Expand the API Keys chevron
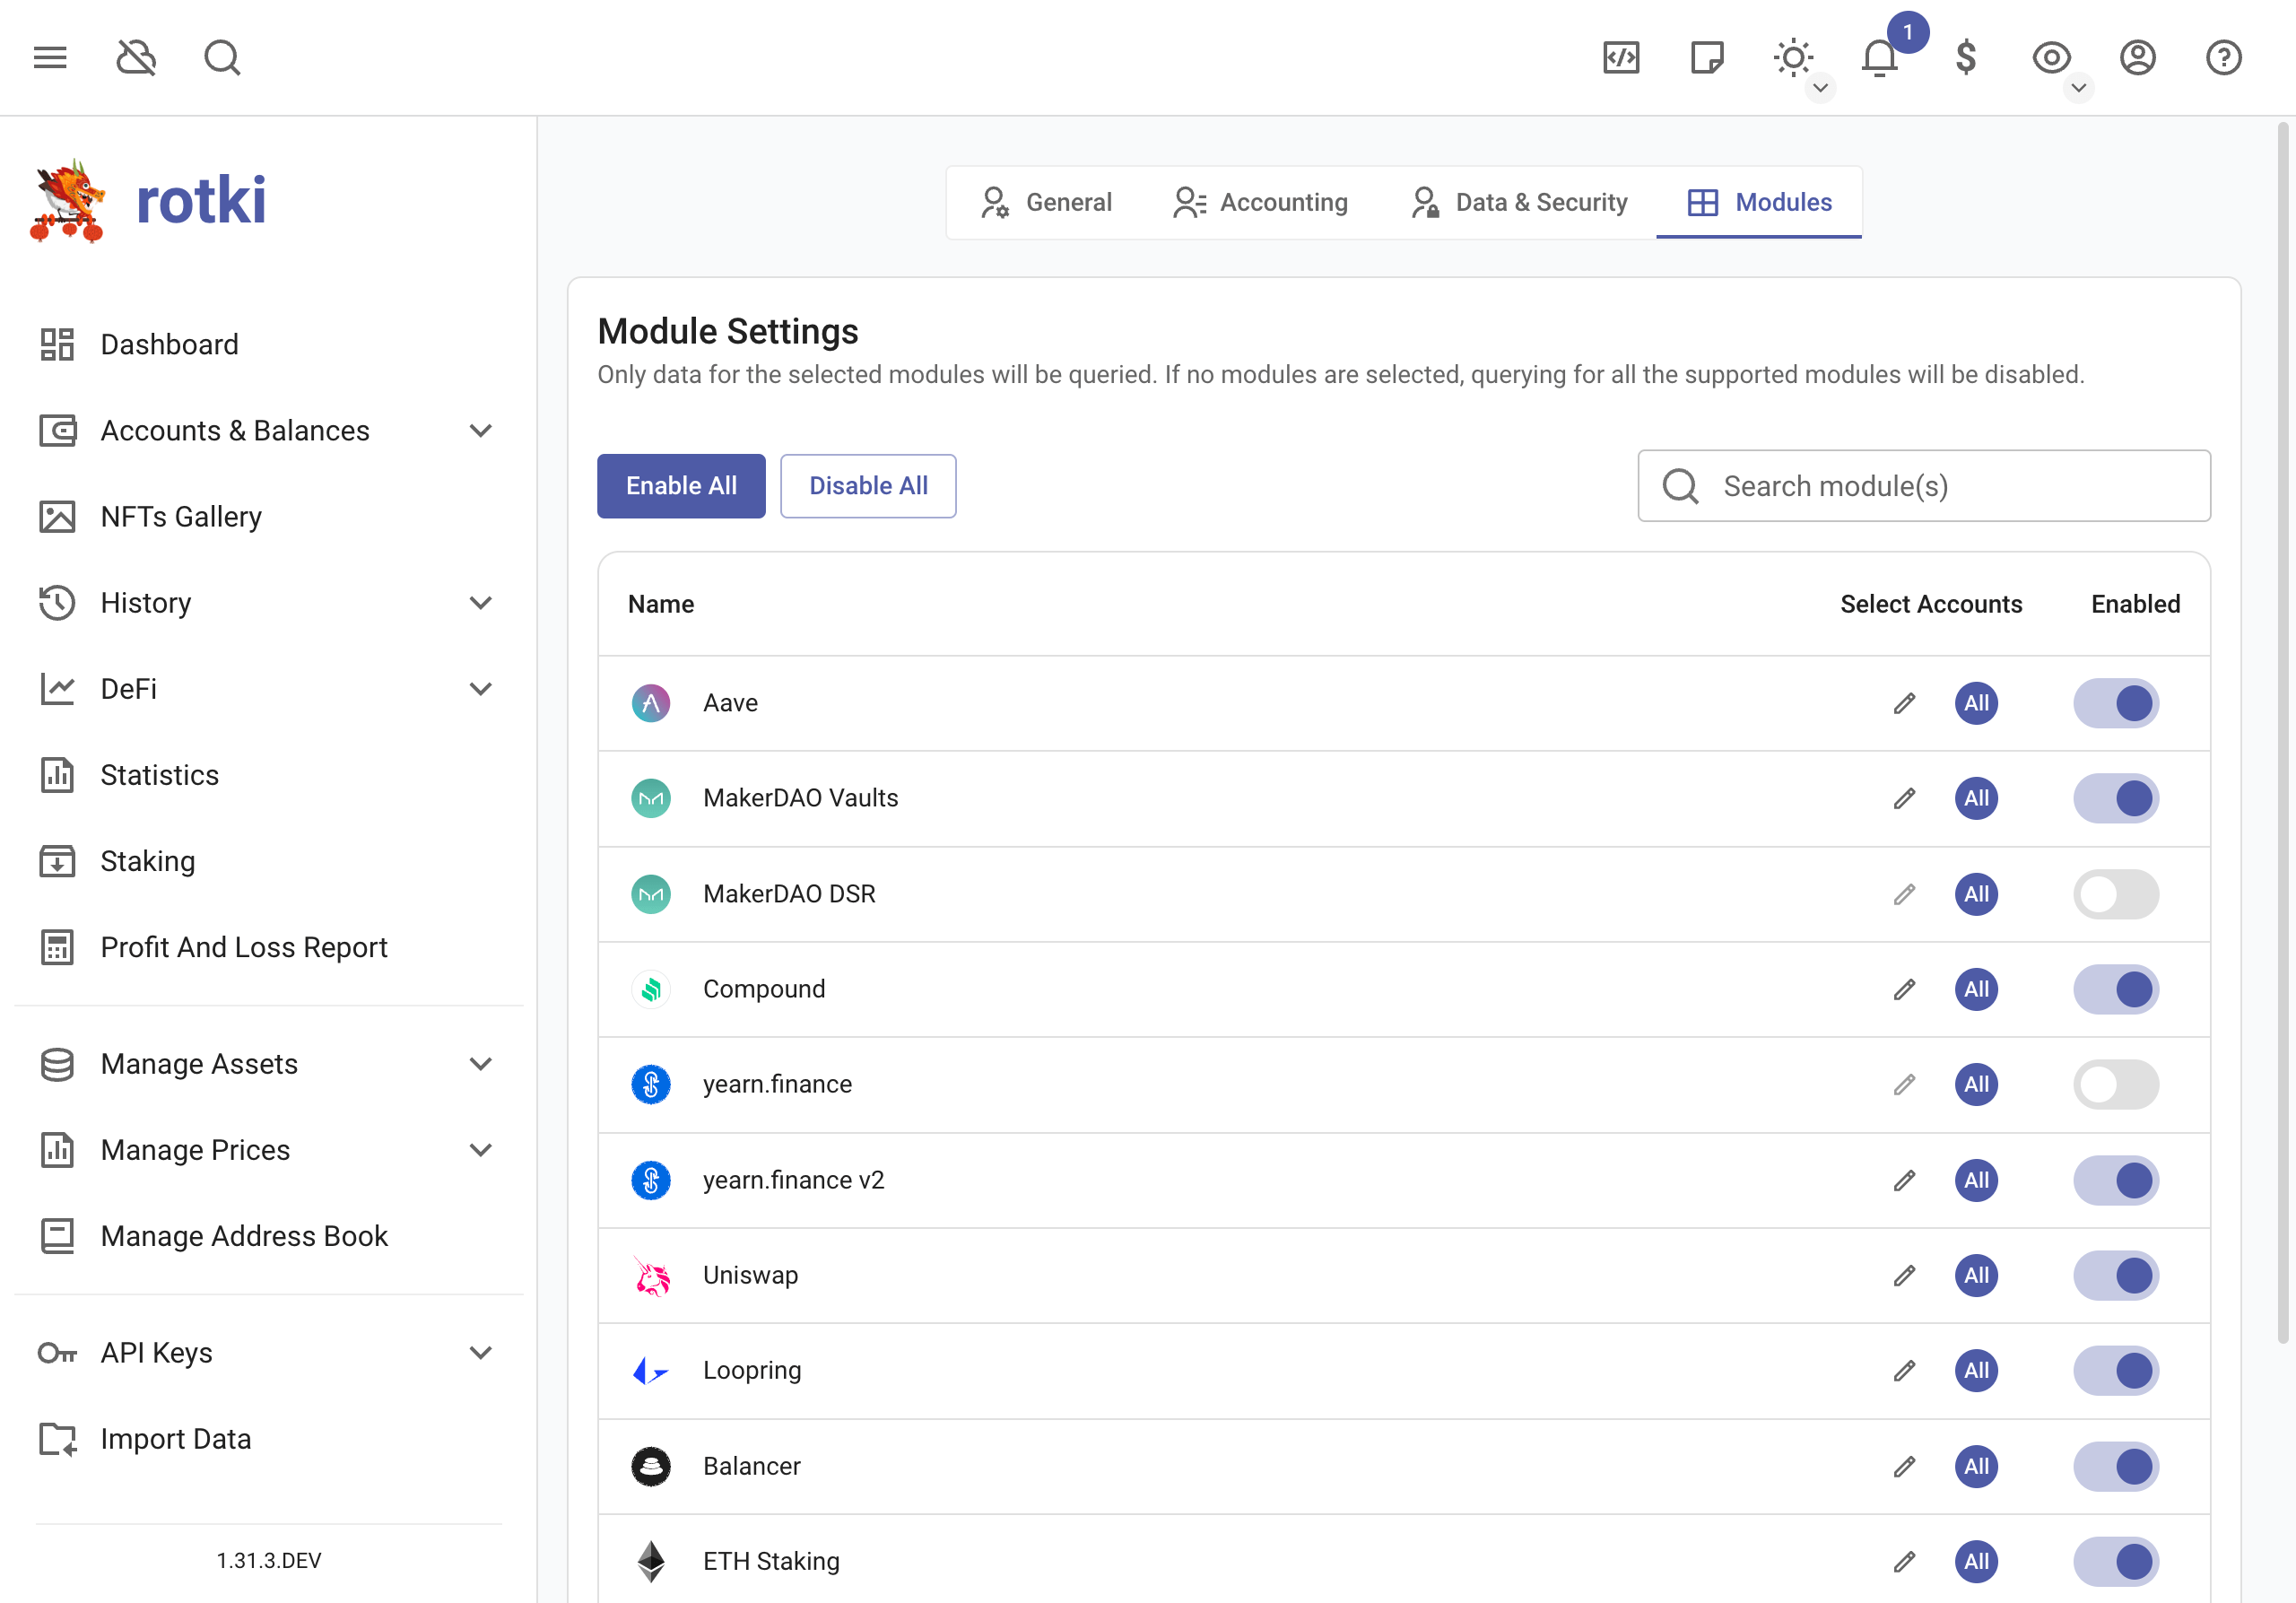This screenshot has width=2296, height=1603. click(481, 1353)
